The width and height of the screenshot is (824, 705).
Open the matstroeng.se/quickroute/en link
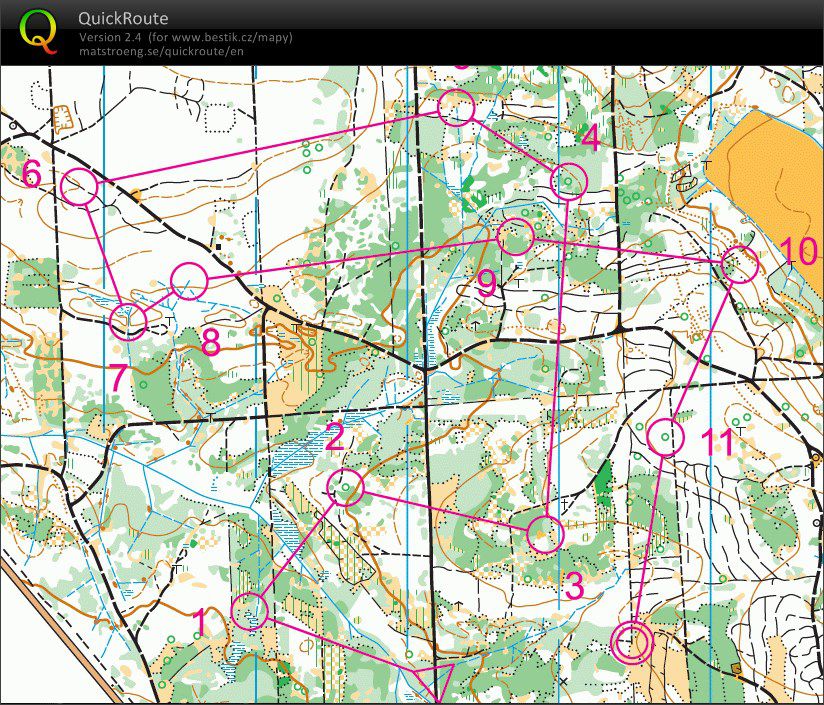tap(161, 51)
